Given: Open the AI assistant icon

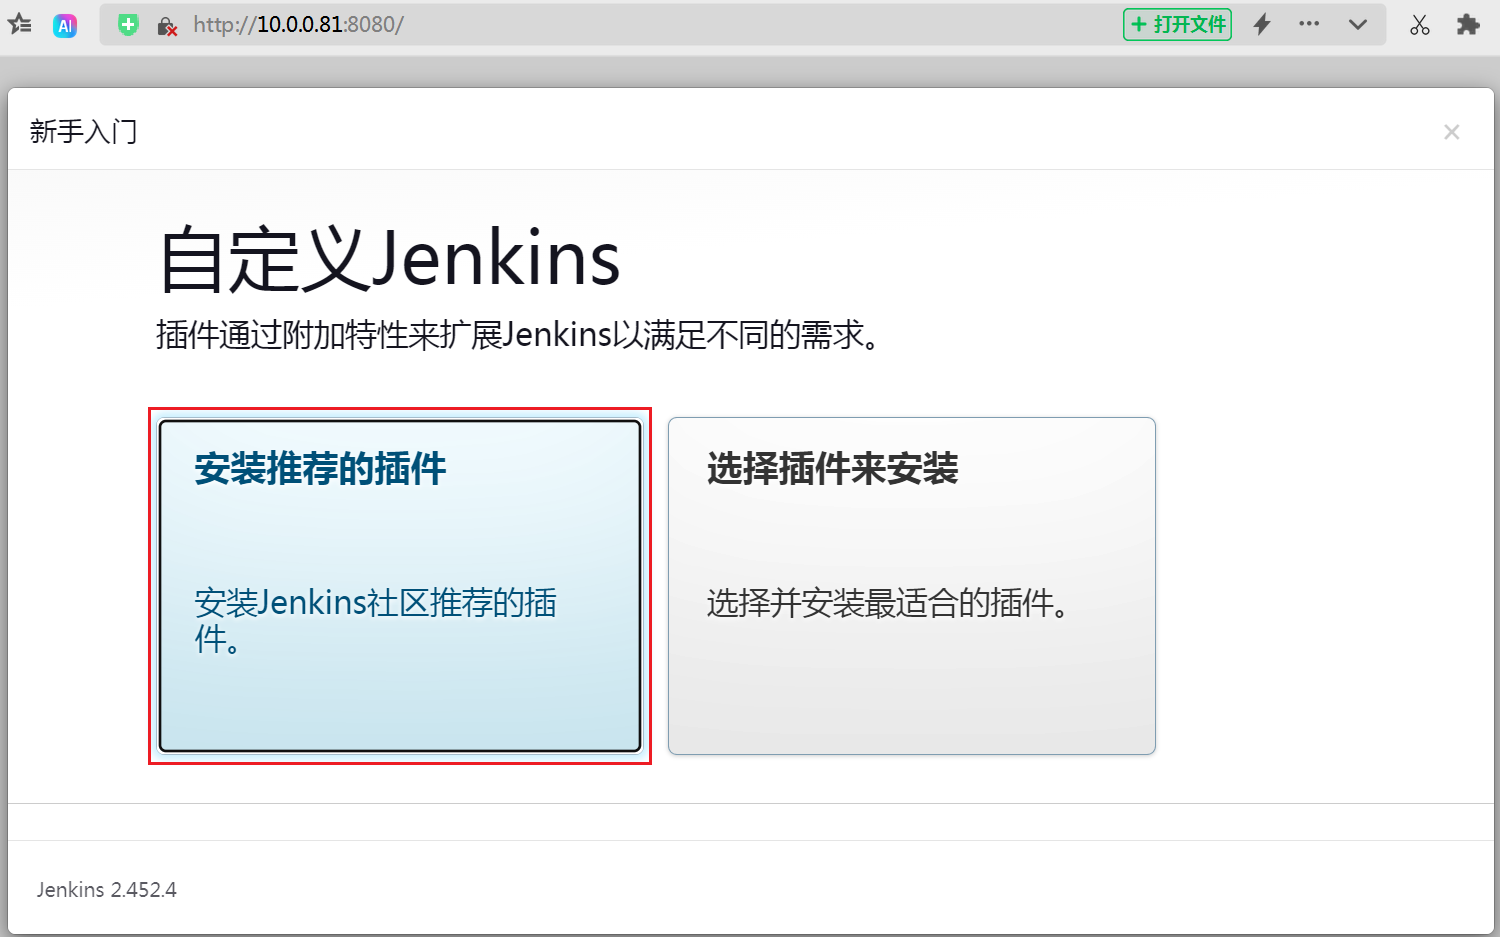Looking at the screenshot, I should (65, 26).
